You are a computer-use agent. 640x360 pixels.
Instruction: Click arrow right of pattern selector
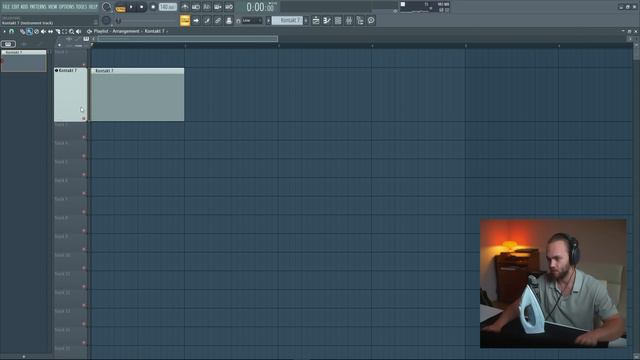click(306, 20)
